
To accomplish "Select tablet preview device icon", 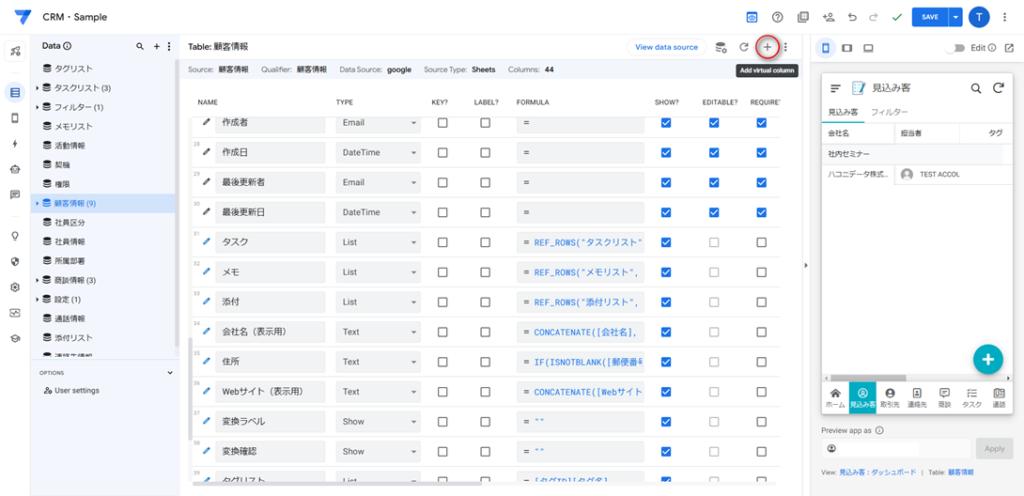I will pyautogui.click(x=847, y=48).
